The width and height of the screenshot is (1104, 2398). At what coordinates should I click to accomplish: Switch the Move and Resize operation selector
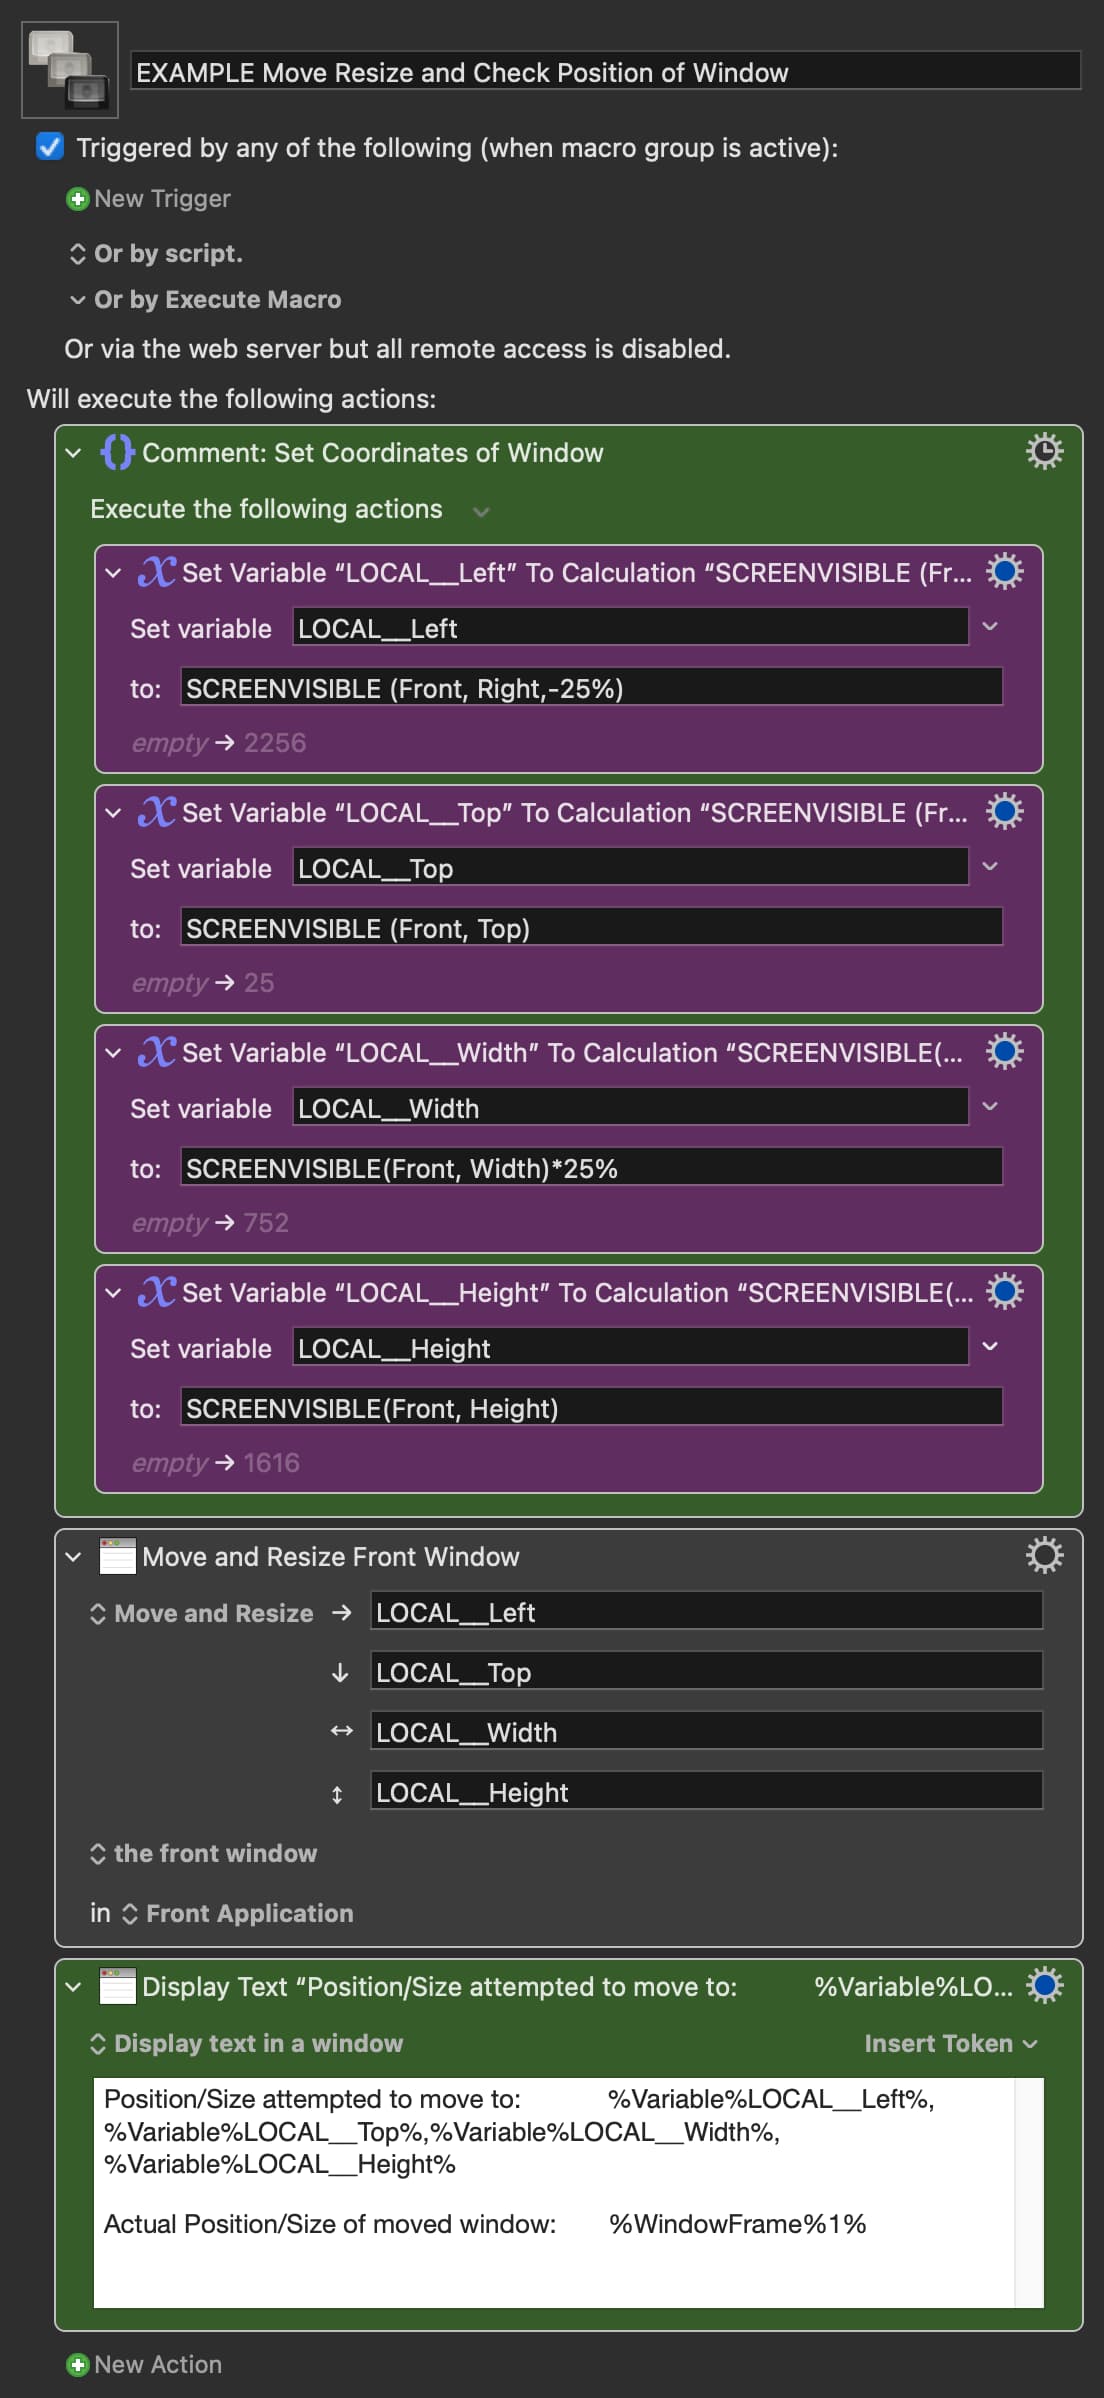coord(201,1613)
